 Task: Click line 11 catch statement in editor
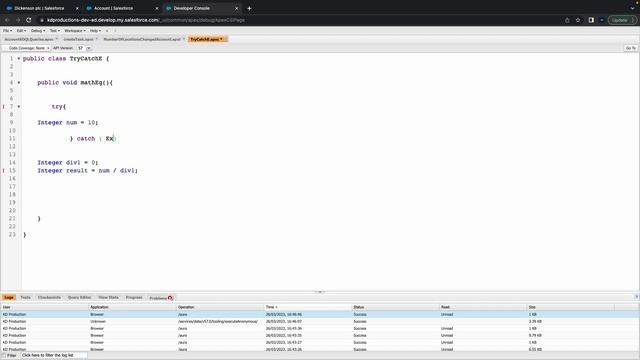coord(93,139)
